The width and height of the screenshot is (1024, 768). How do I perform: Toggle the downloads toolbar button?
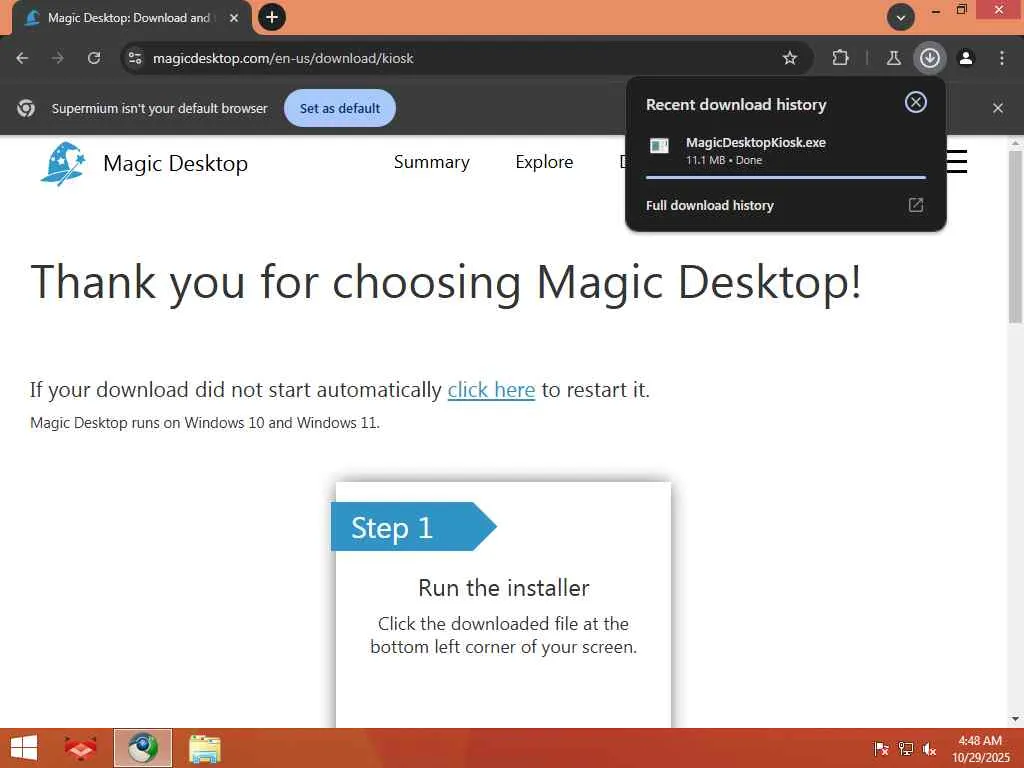pos(929,58)
